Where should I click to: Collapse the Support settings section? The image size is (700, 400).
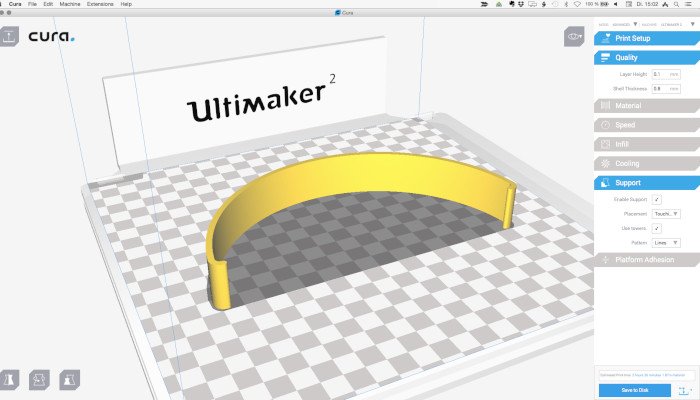click(647, 183)
